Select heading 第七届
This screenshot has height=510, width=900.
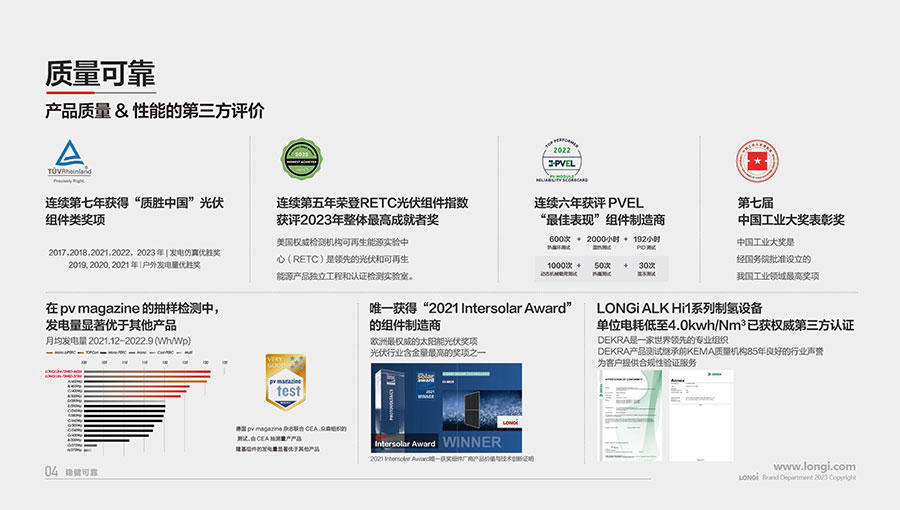[755, 203]
